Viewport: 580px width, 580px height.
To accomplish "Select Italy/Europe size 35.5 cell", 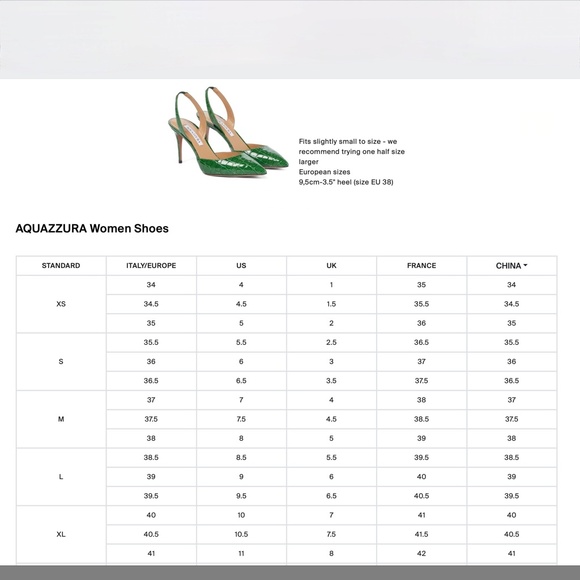I will (x=151, y=343).
